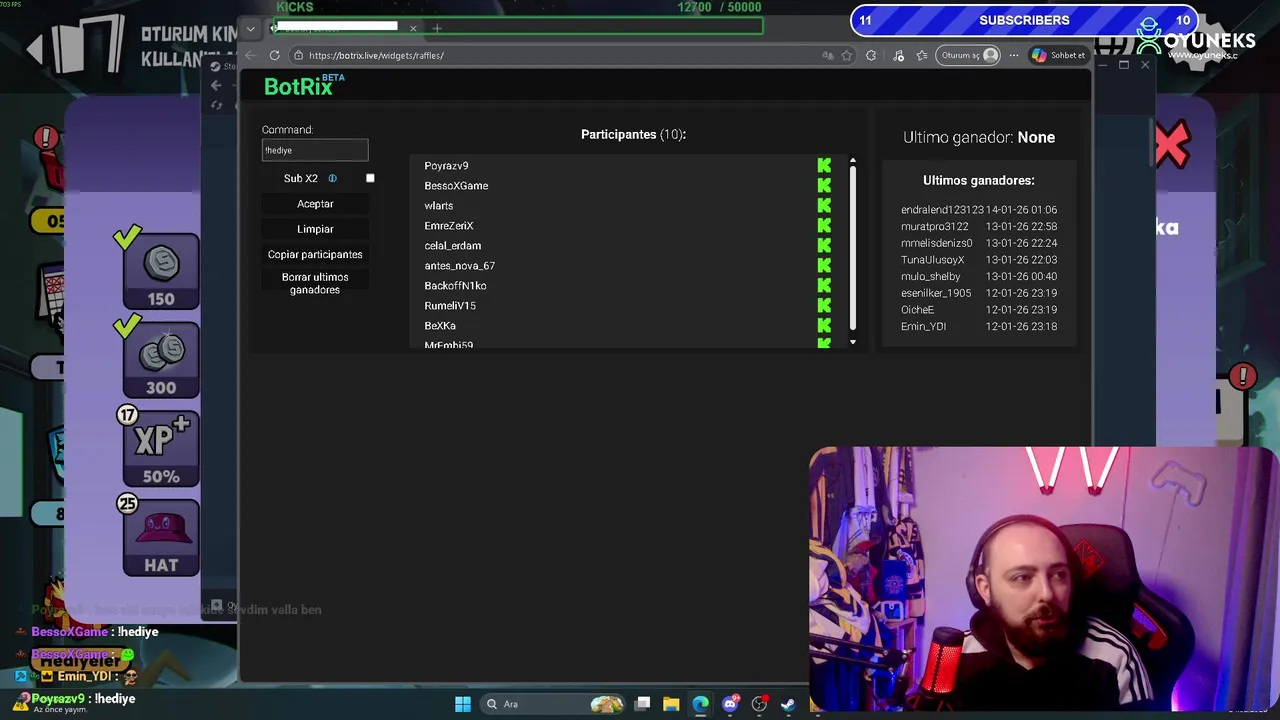Click the Kick icon beside BessoXGame

point(824,186)
